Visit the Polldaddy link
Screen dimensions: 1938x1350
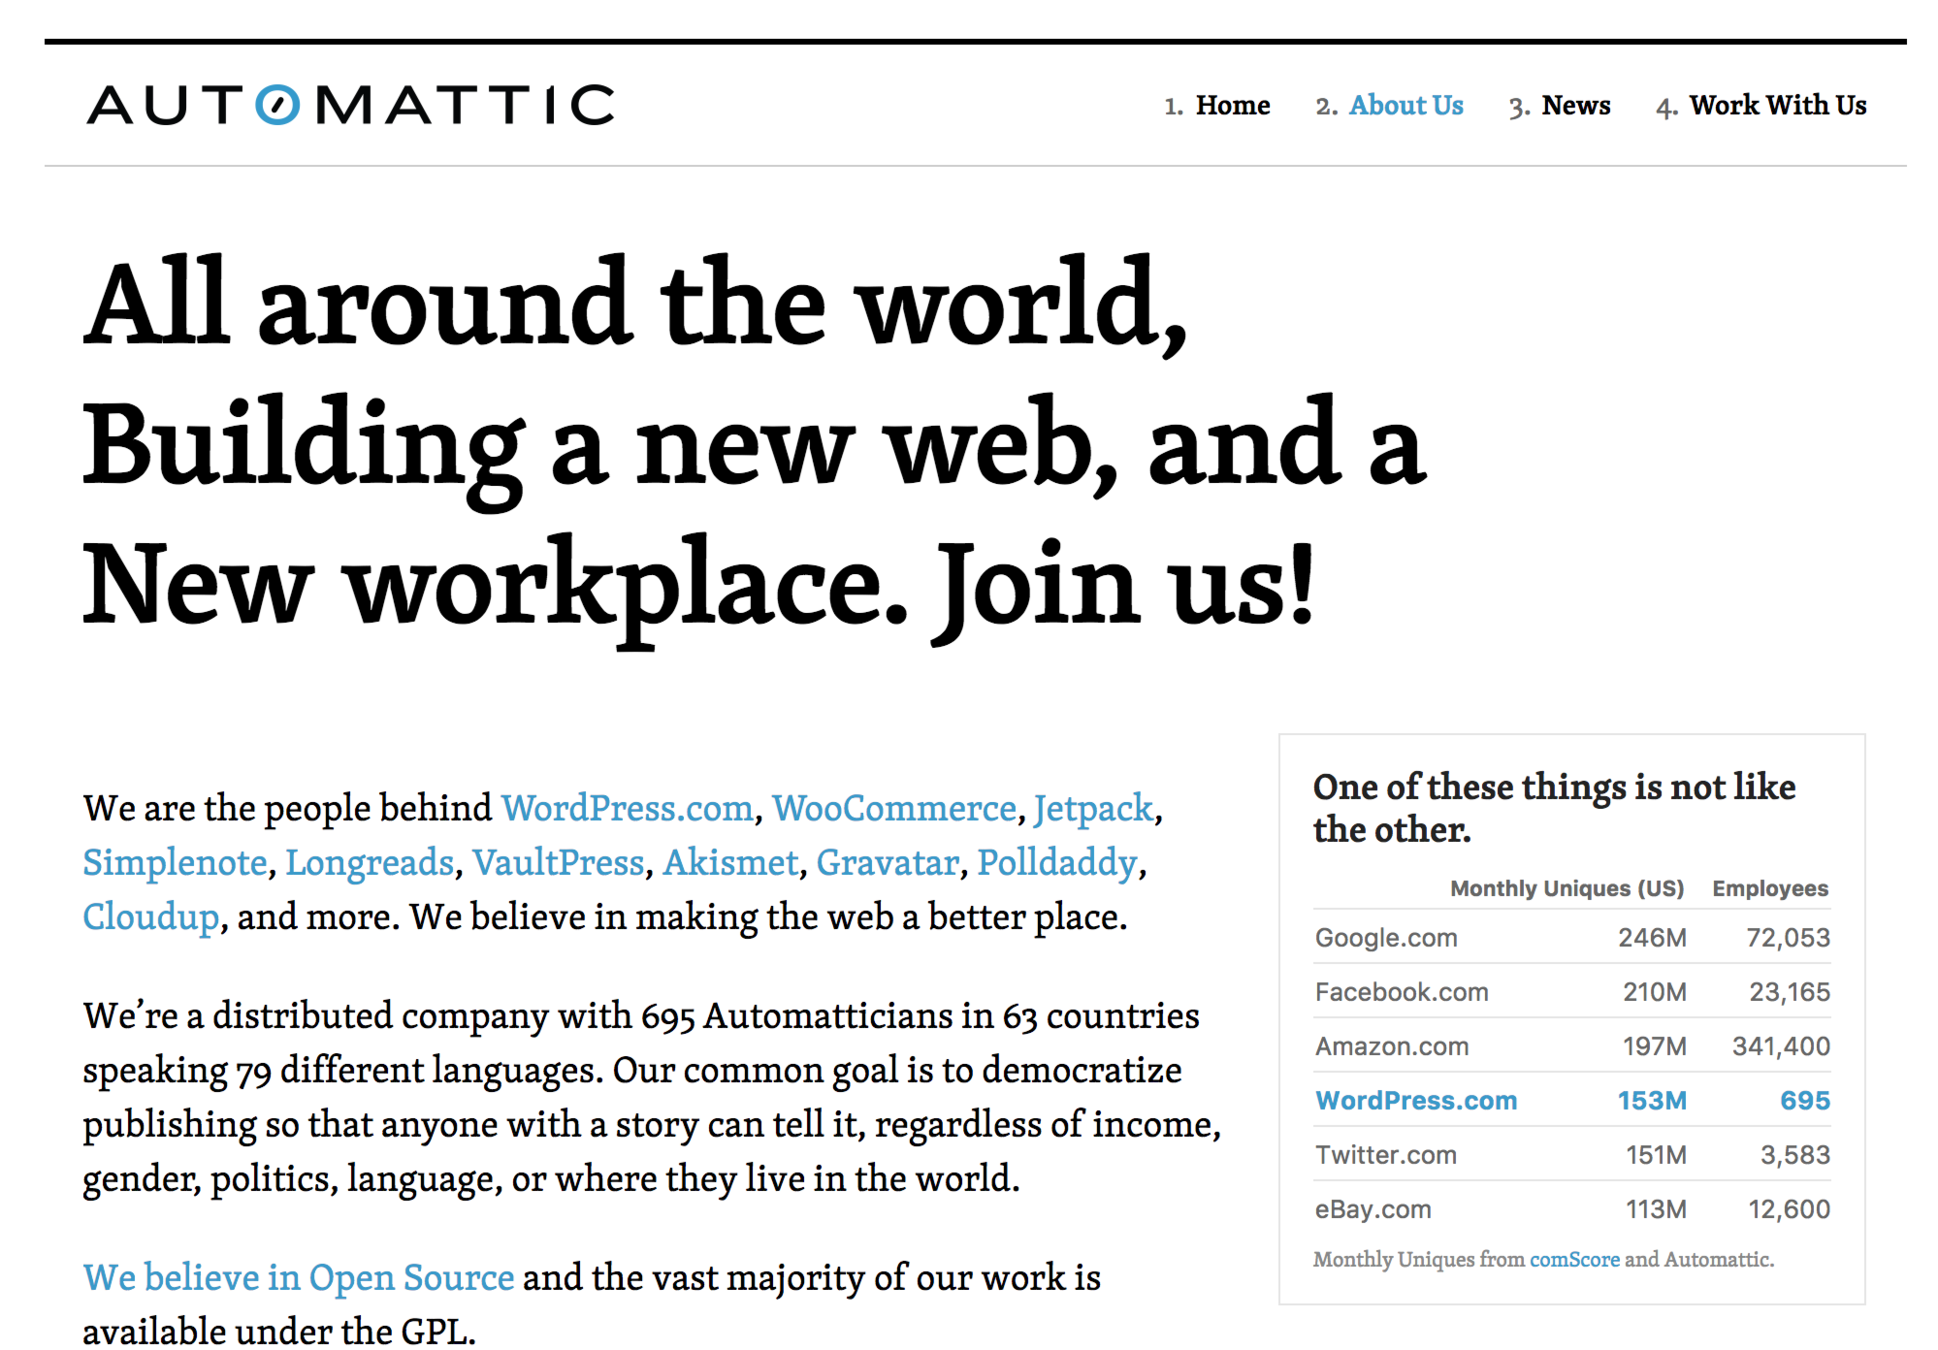point(1056,862)
